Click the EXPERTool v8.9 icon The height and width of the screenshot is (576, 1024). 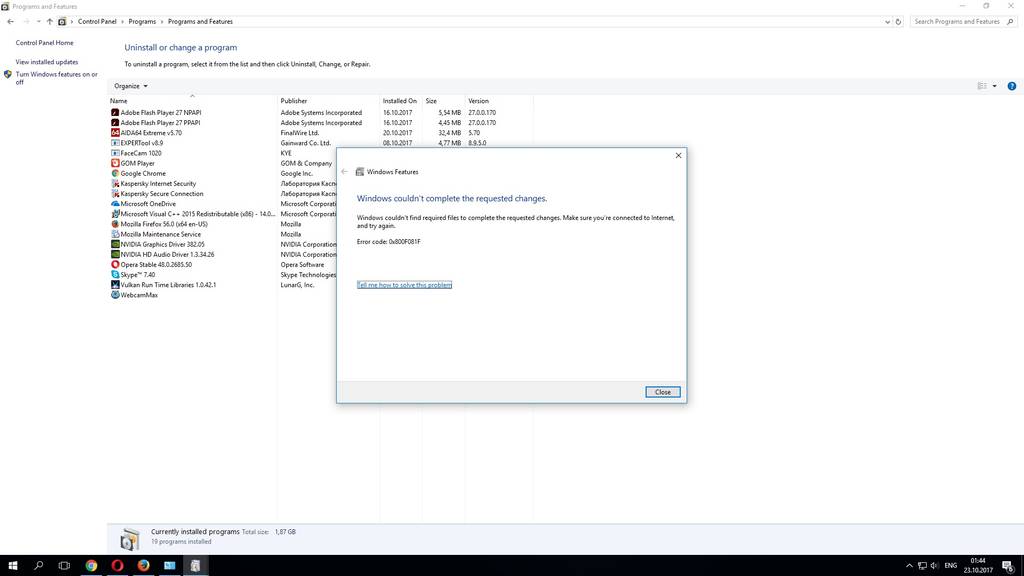pos(115,143)
